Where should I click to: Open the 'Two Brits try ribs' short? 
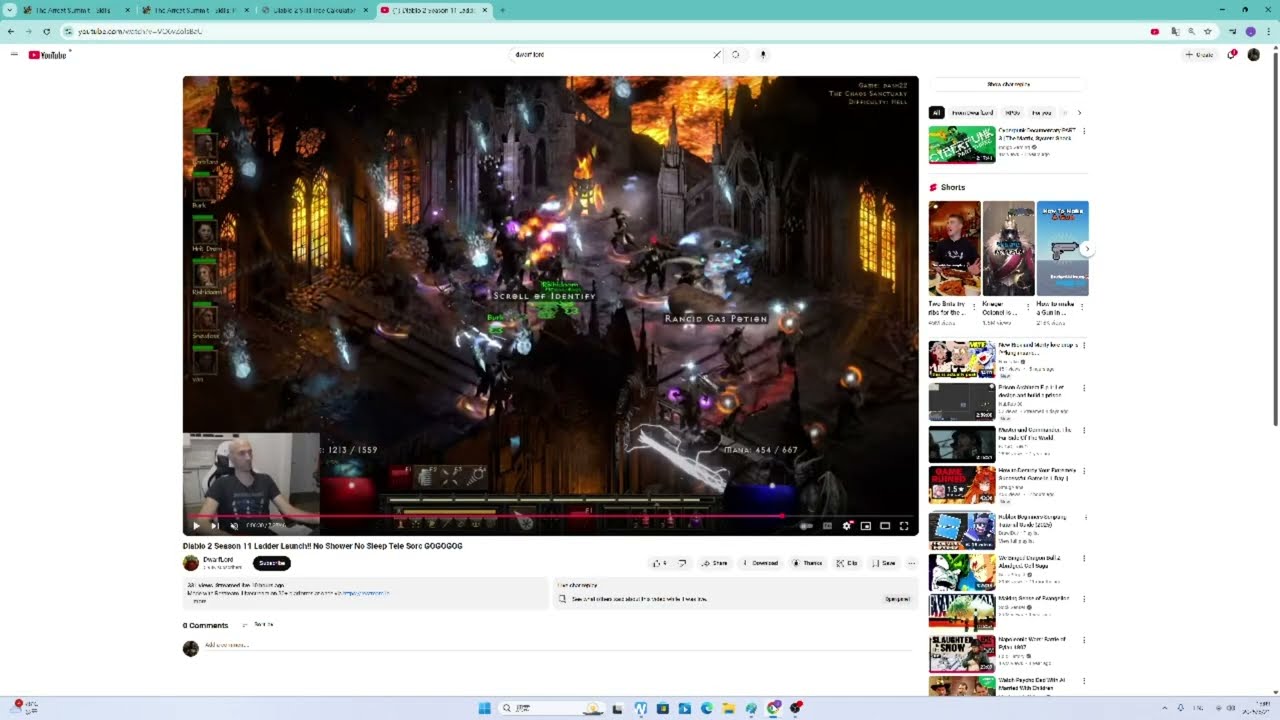(954, 248)
